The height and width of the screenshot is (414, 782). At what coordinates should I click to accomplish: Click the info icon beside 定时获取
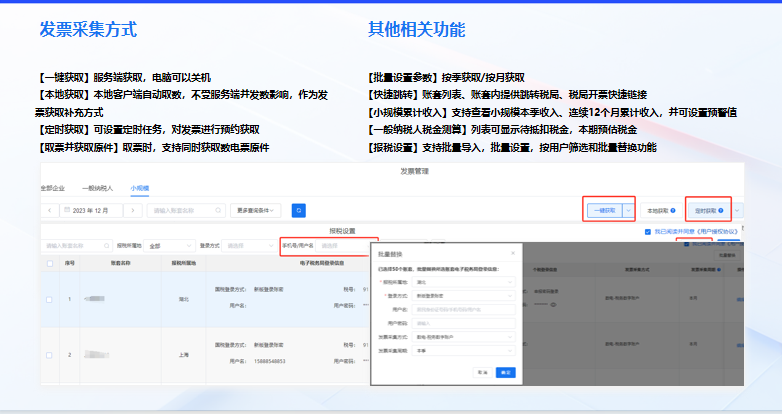pyautogui.click(x=723, y=211)
